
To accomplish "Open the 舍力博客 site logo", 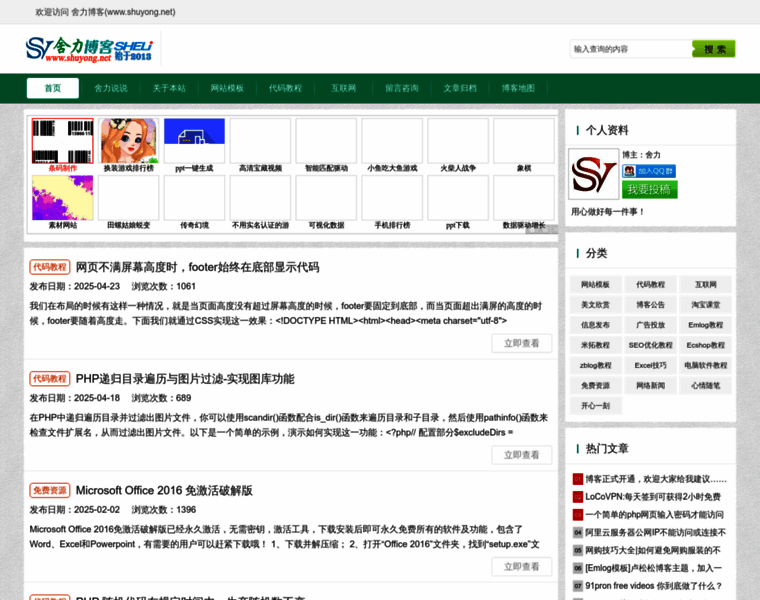I will (89, 49).
